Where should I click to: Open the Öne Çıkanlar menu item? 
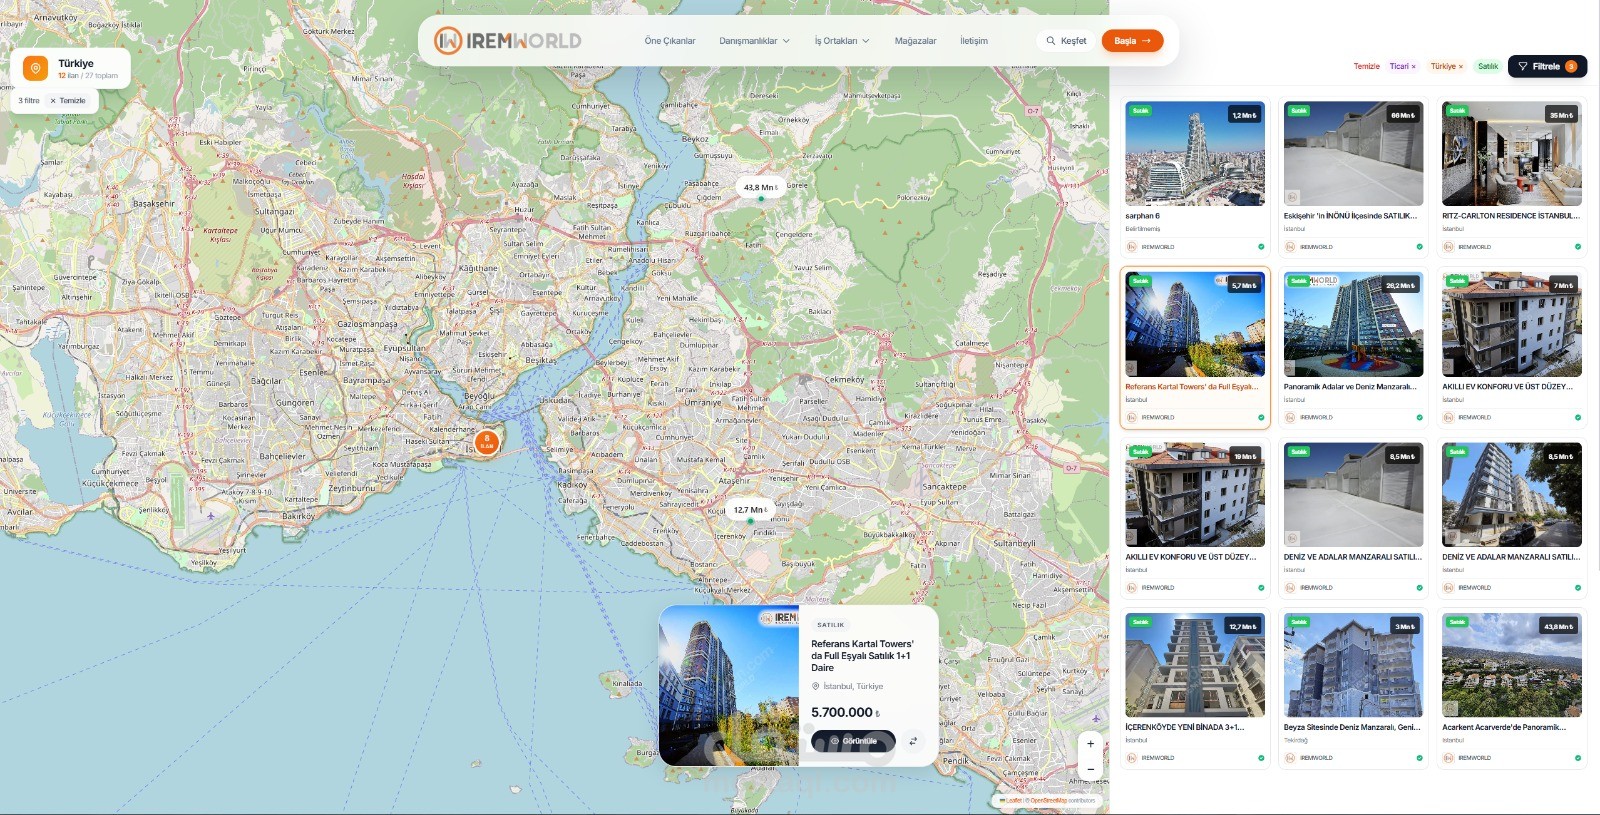(x=670, y=41)
